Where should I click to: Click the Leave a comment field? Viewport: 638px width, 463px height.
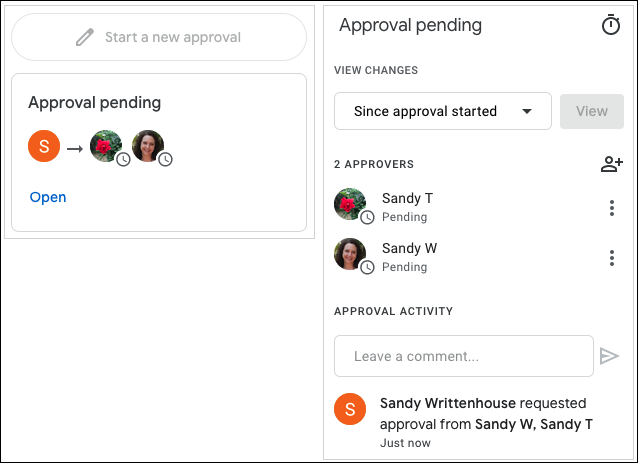point(464,356)
